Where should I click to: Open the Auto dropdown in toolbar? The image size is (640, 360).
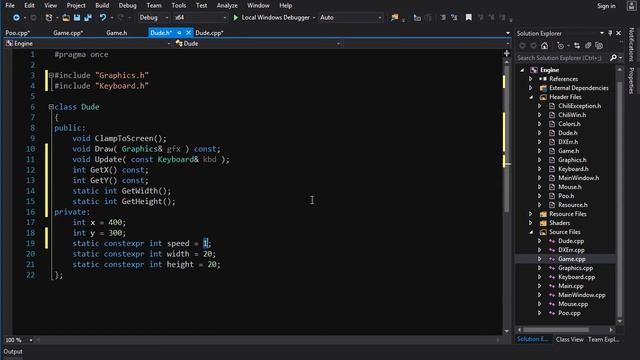pyautogui.click(x=350, y=18)
